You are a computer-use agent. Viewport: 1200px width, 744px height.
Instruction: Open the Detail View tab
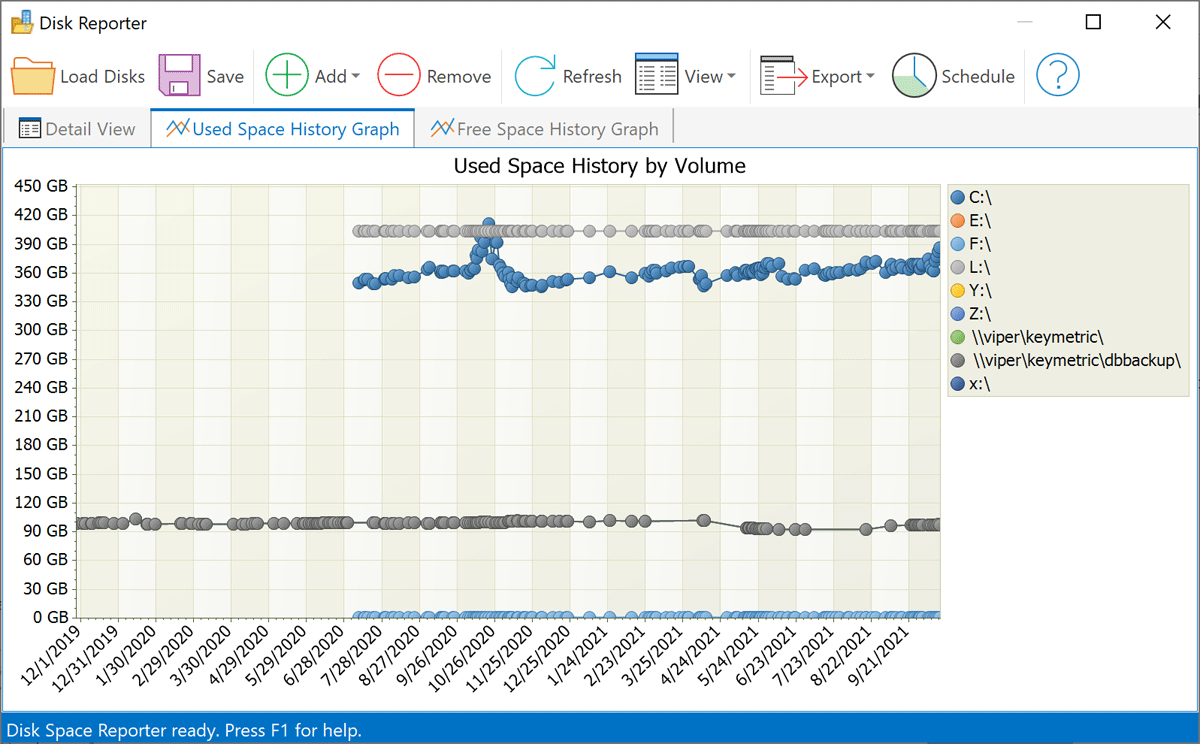pos(76,128)
